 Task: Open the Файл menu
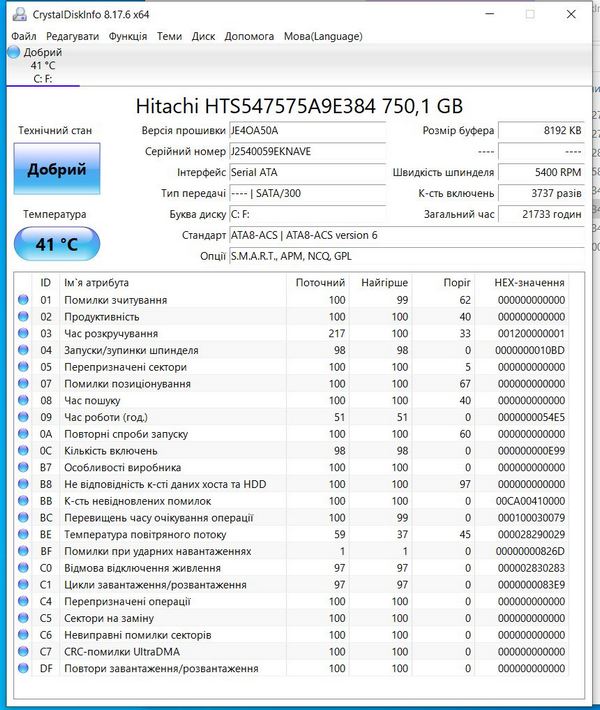coord(24,36)
